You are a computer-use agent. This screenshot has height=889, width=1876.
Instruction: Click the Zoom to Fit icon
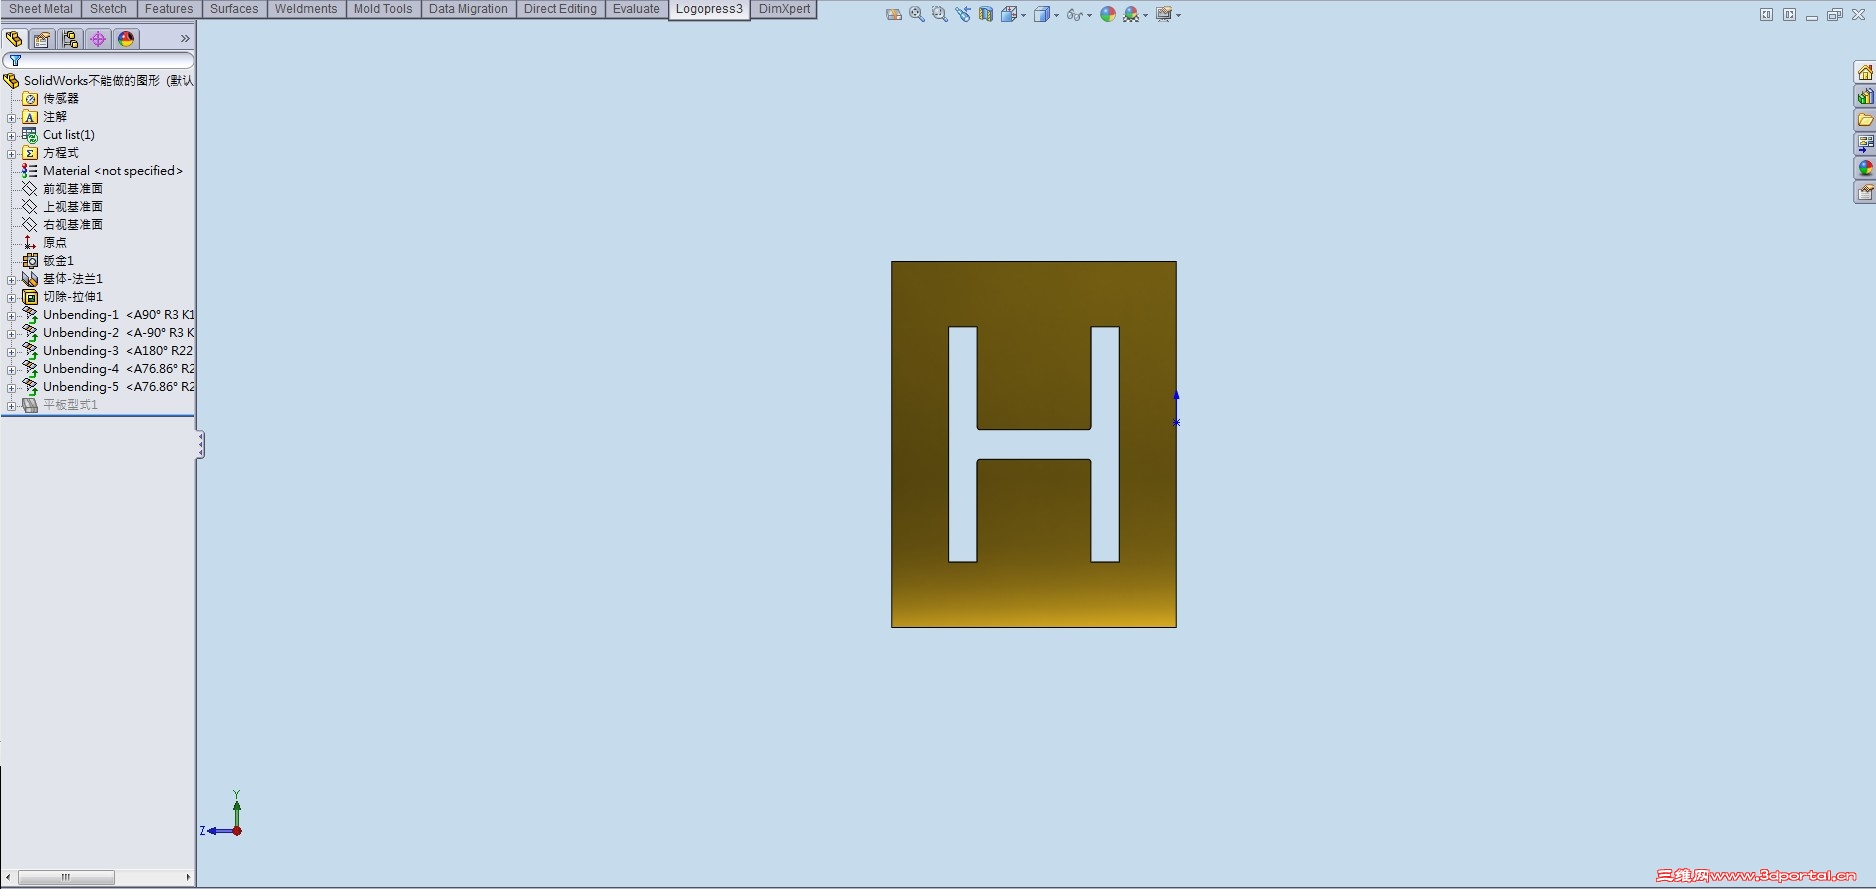(917, 15)
